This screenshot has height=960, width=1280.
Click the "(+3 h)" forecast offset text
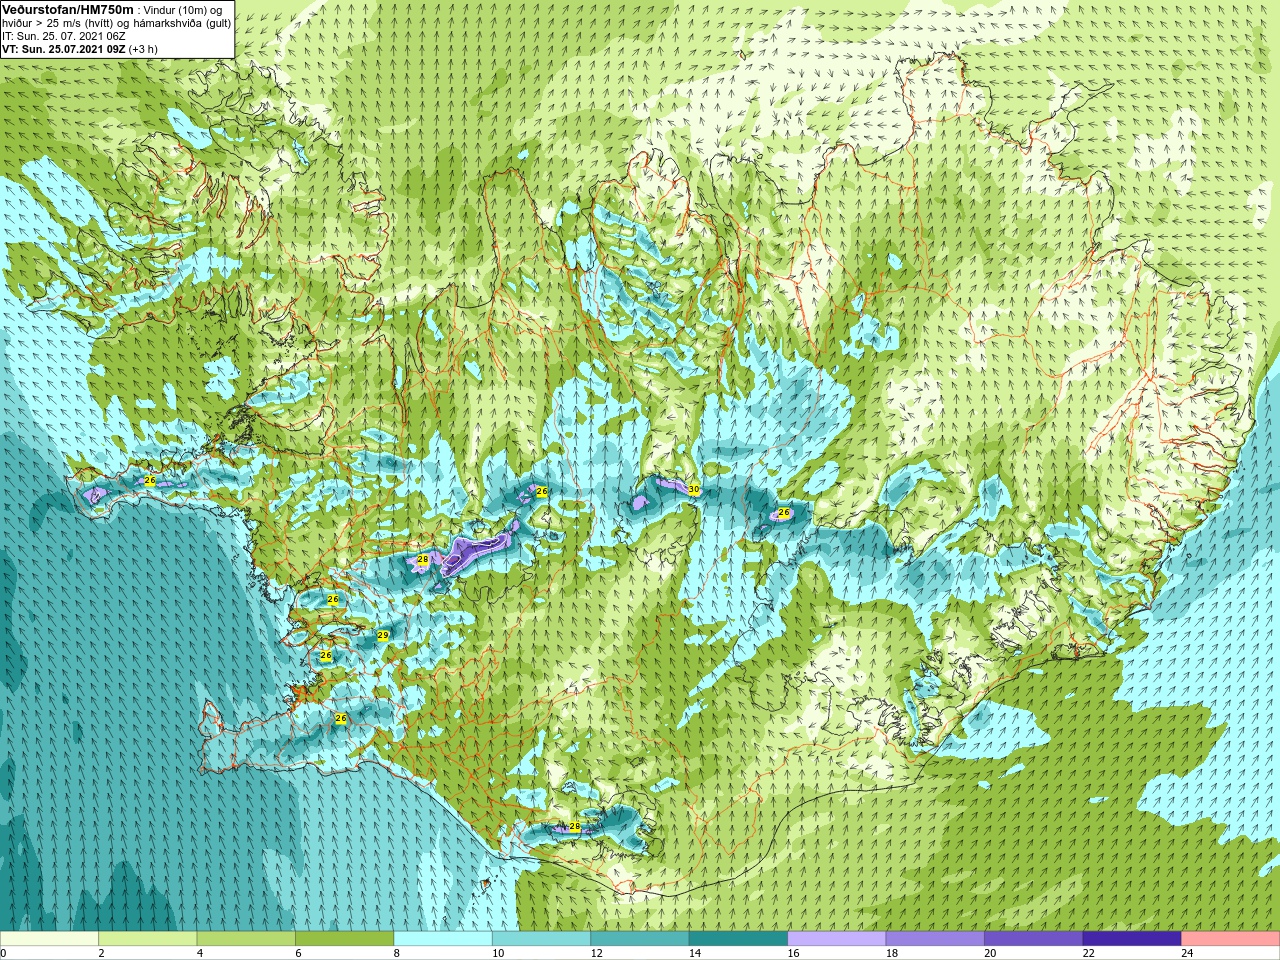point(143,49)
